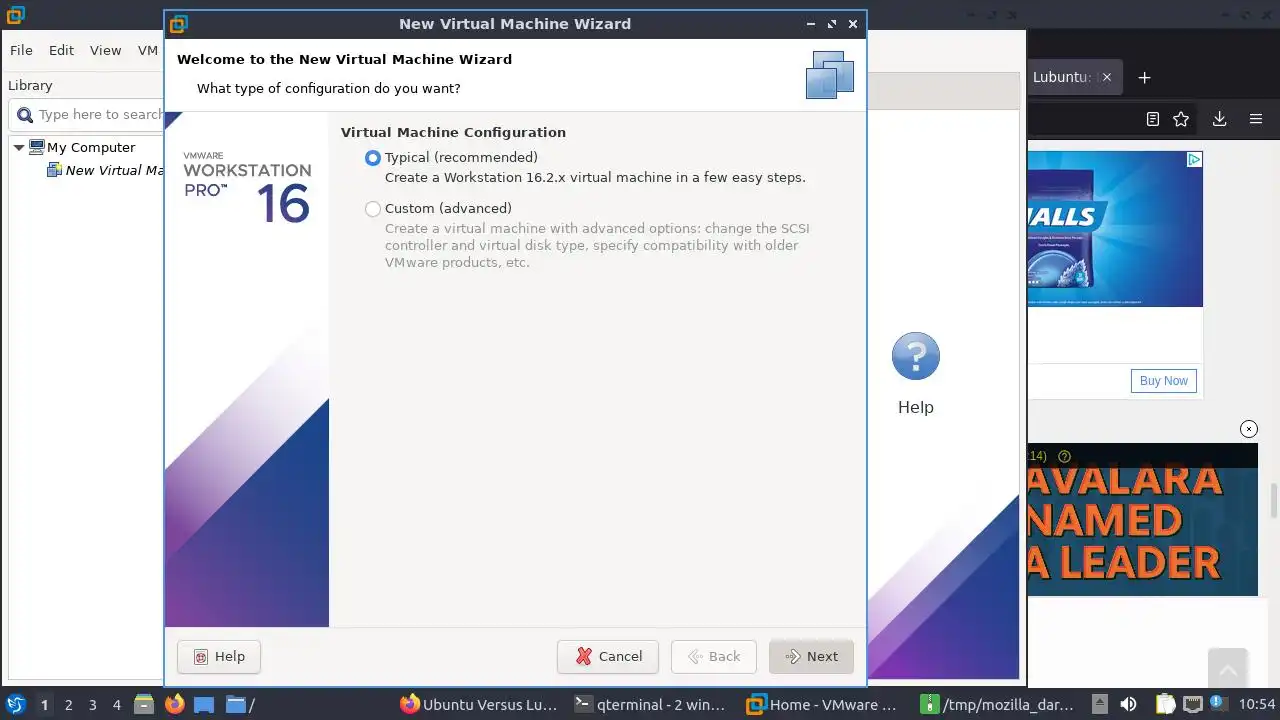This screenshot has width=1280, height=720.
Task: Open the Firefox hamburger menu
Action: (1256, 119)
